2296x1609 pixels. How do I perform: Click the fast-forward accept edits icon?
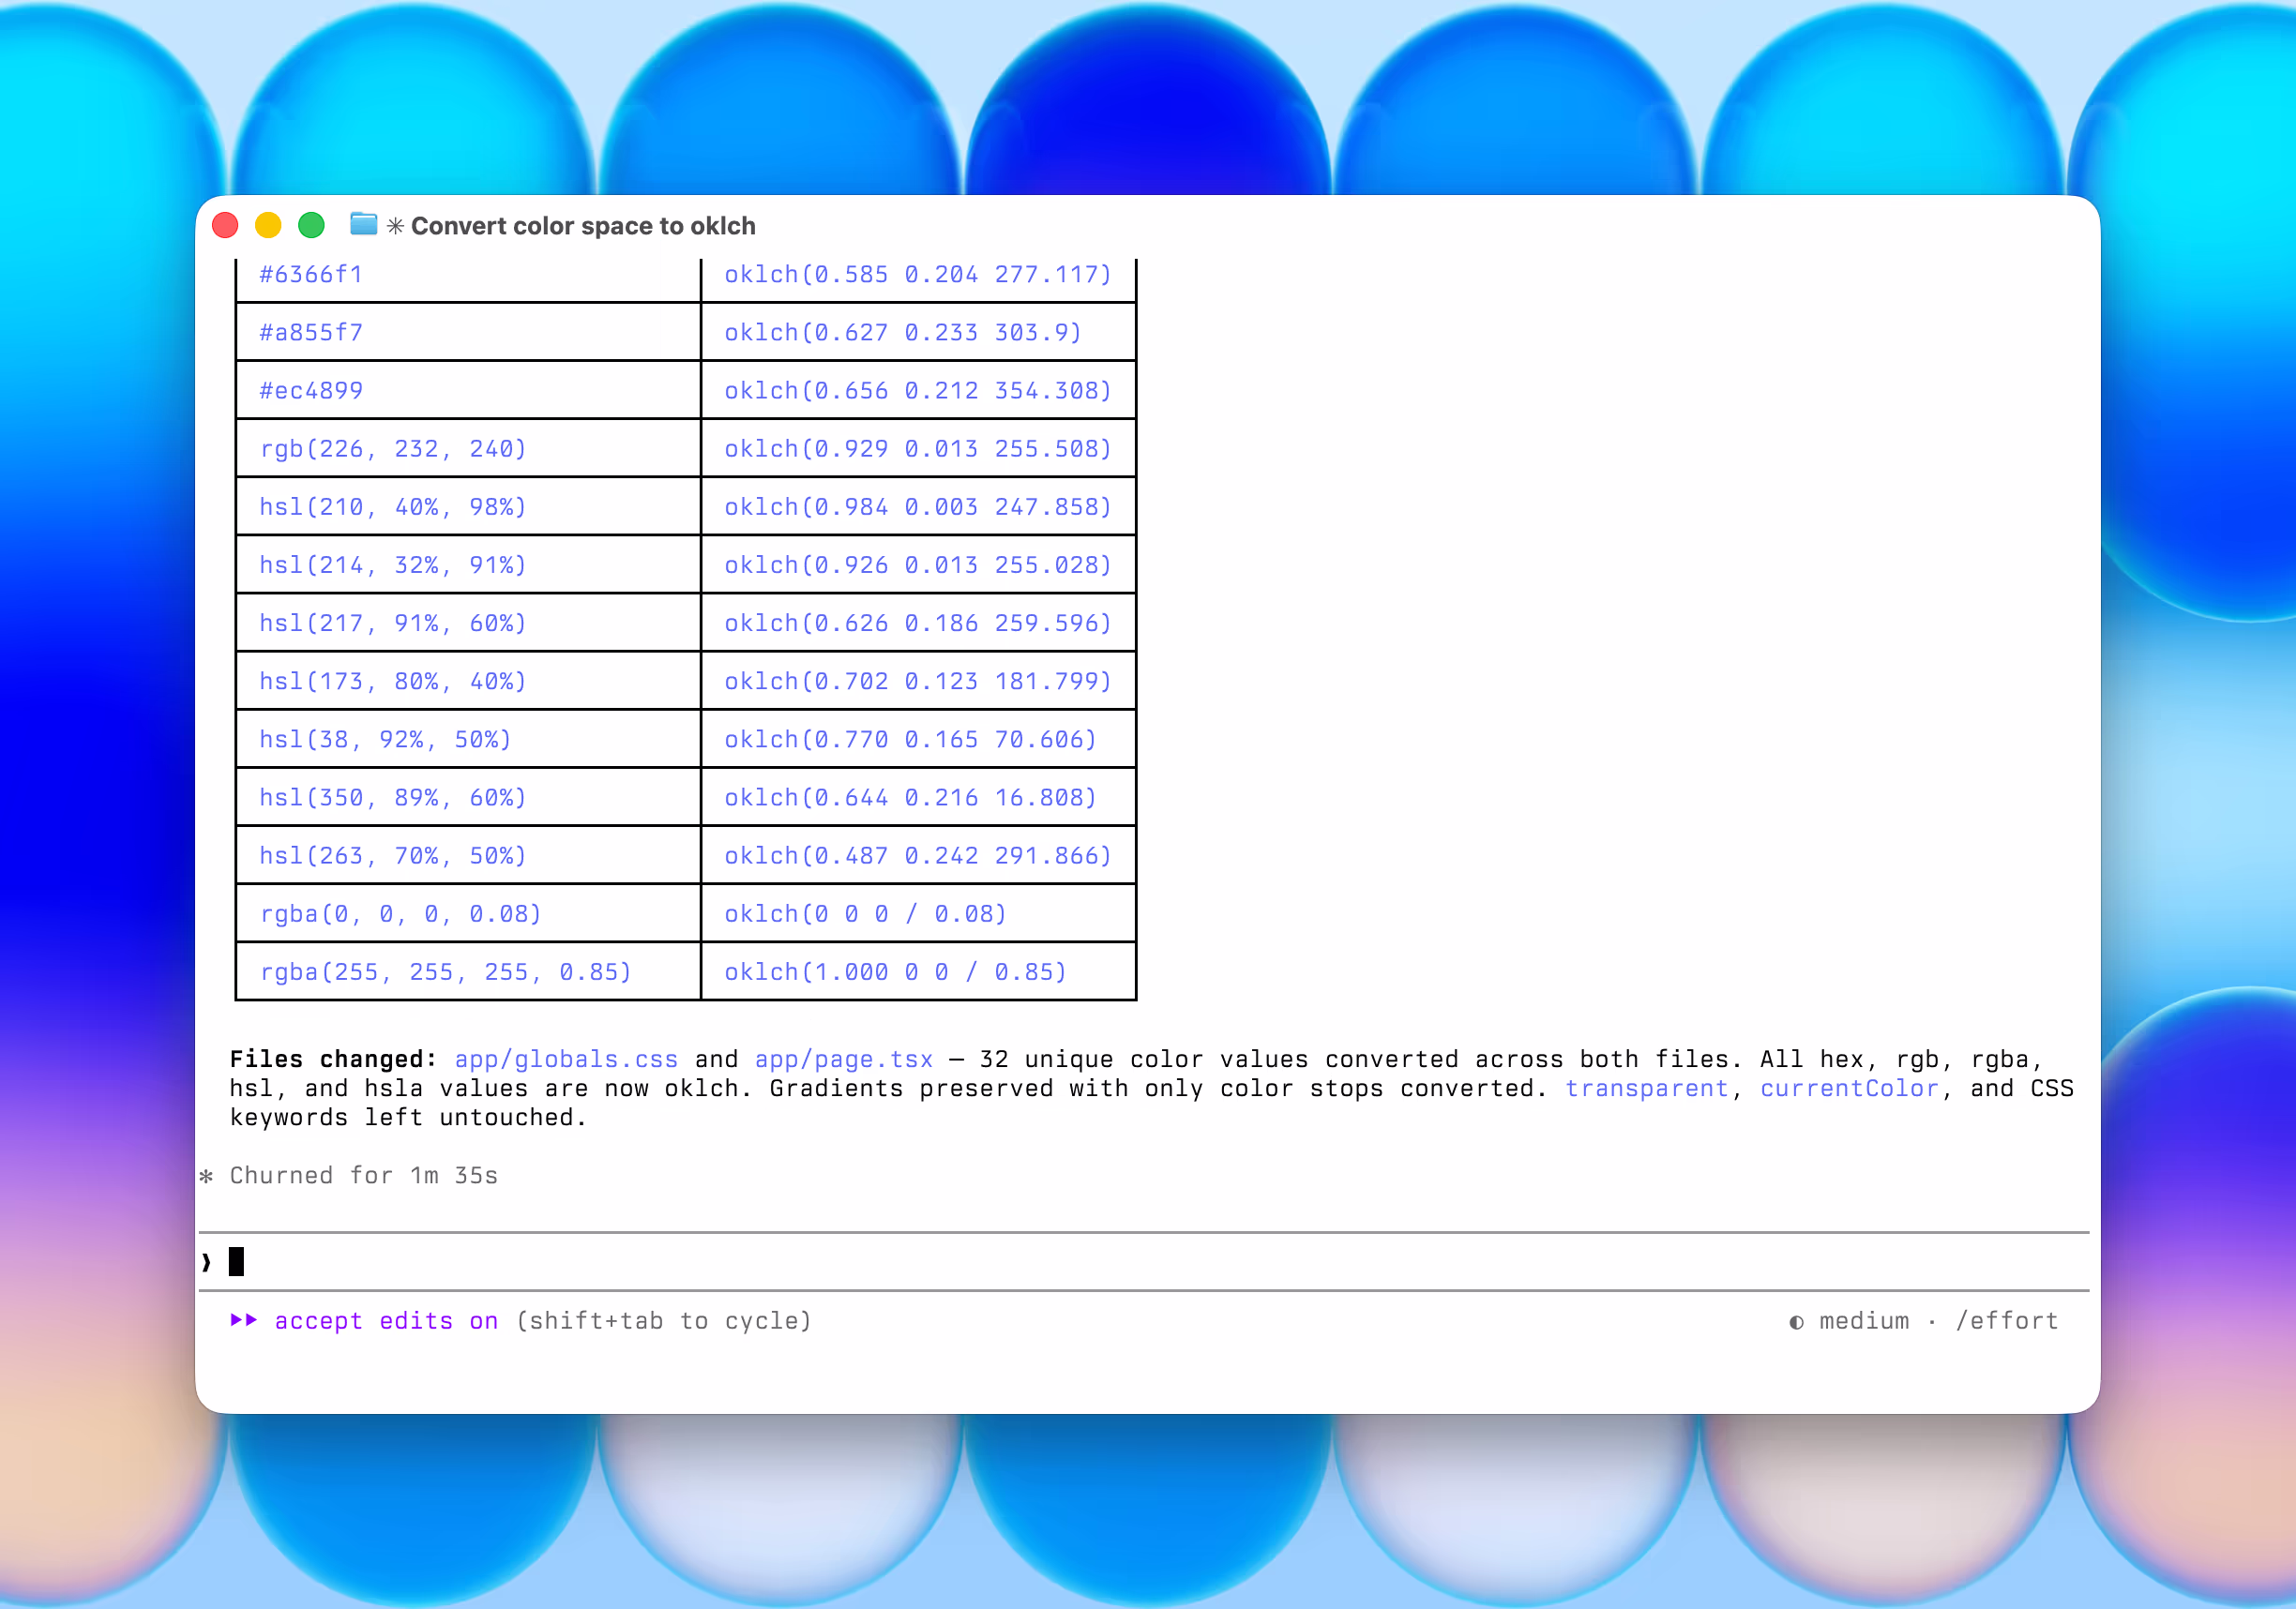coord(244,1320)
